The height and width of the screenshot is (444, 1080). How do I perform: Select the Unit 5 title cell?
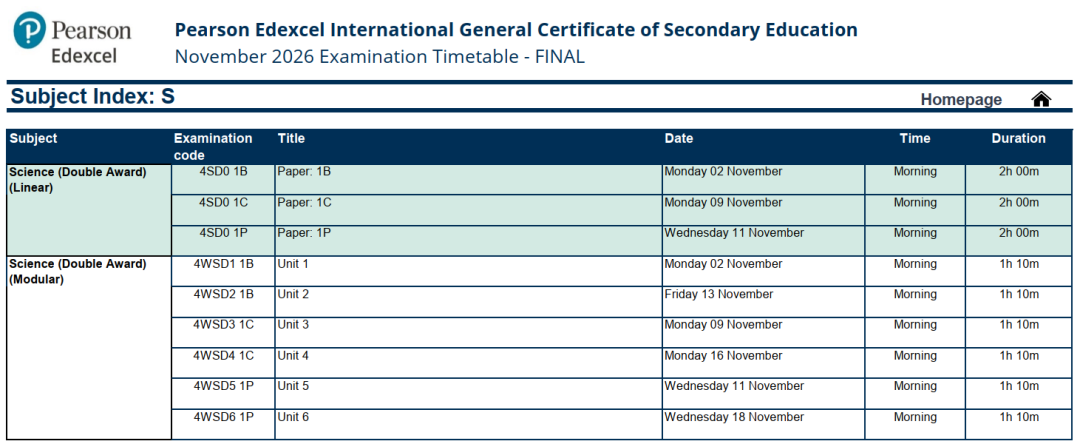468,393
